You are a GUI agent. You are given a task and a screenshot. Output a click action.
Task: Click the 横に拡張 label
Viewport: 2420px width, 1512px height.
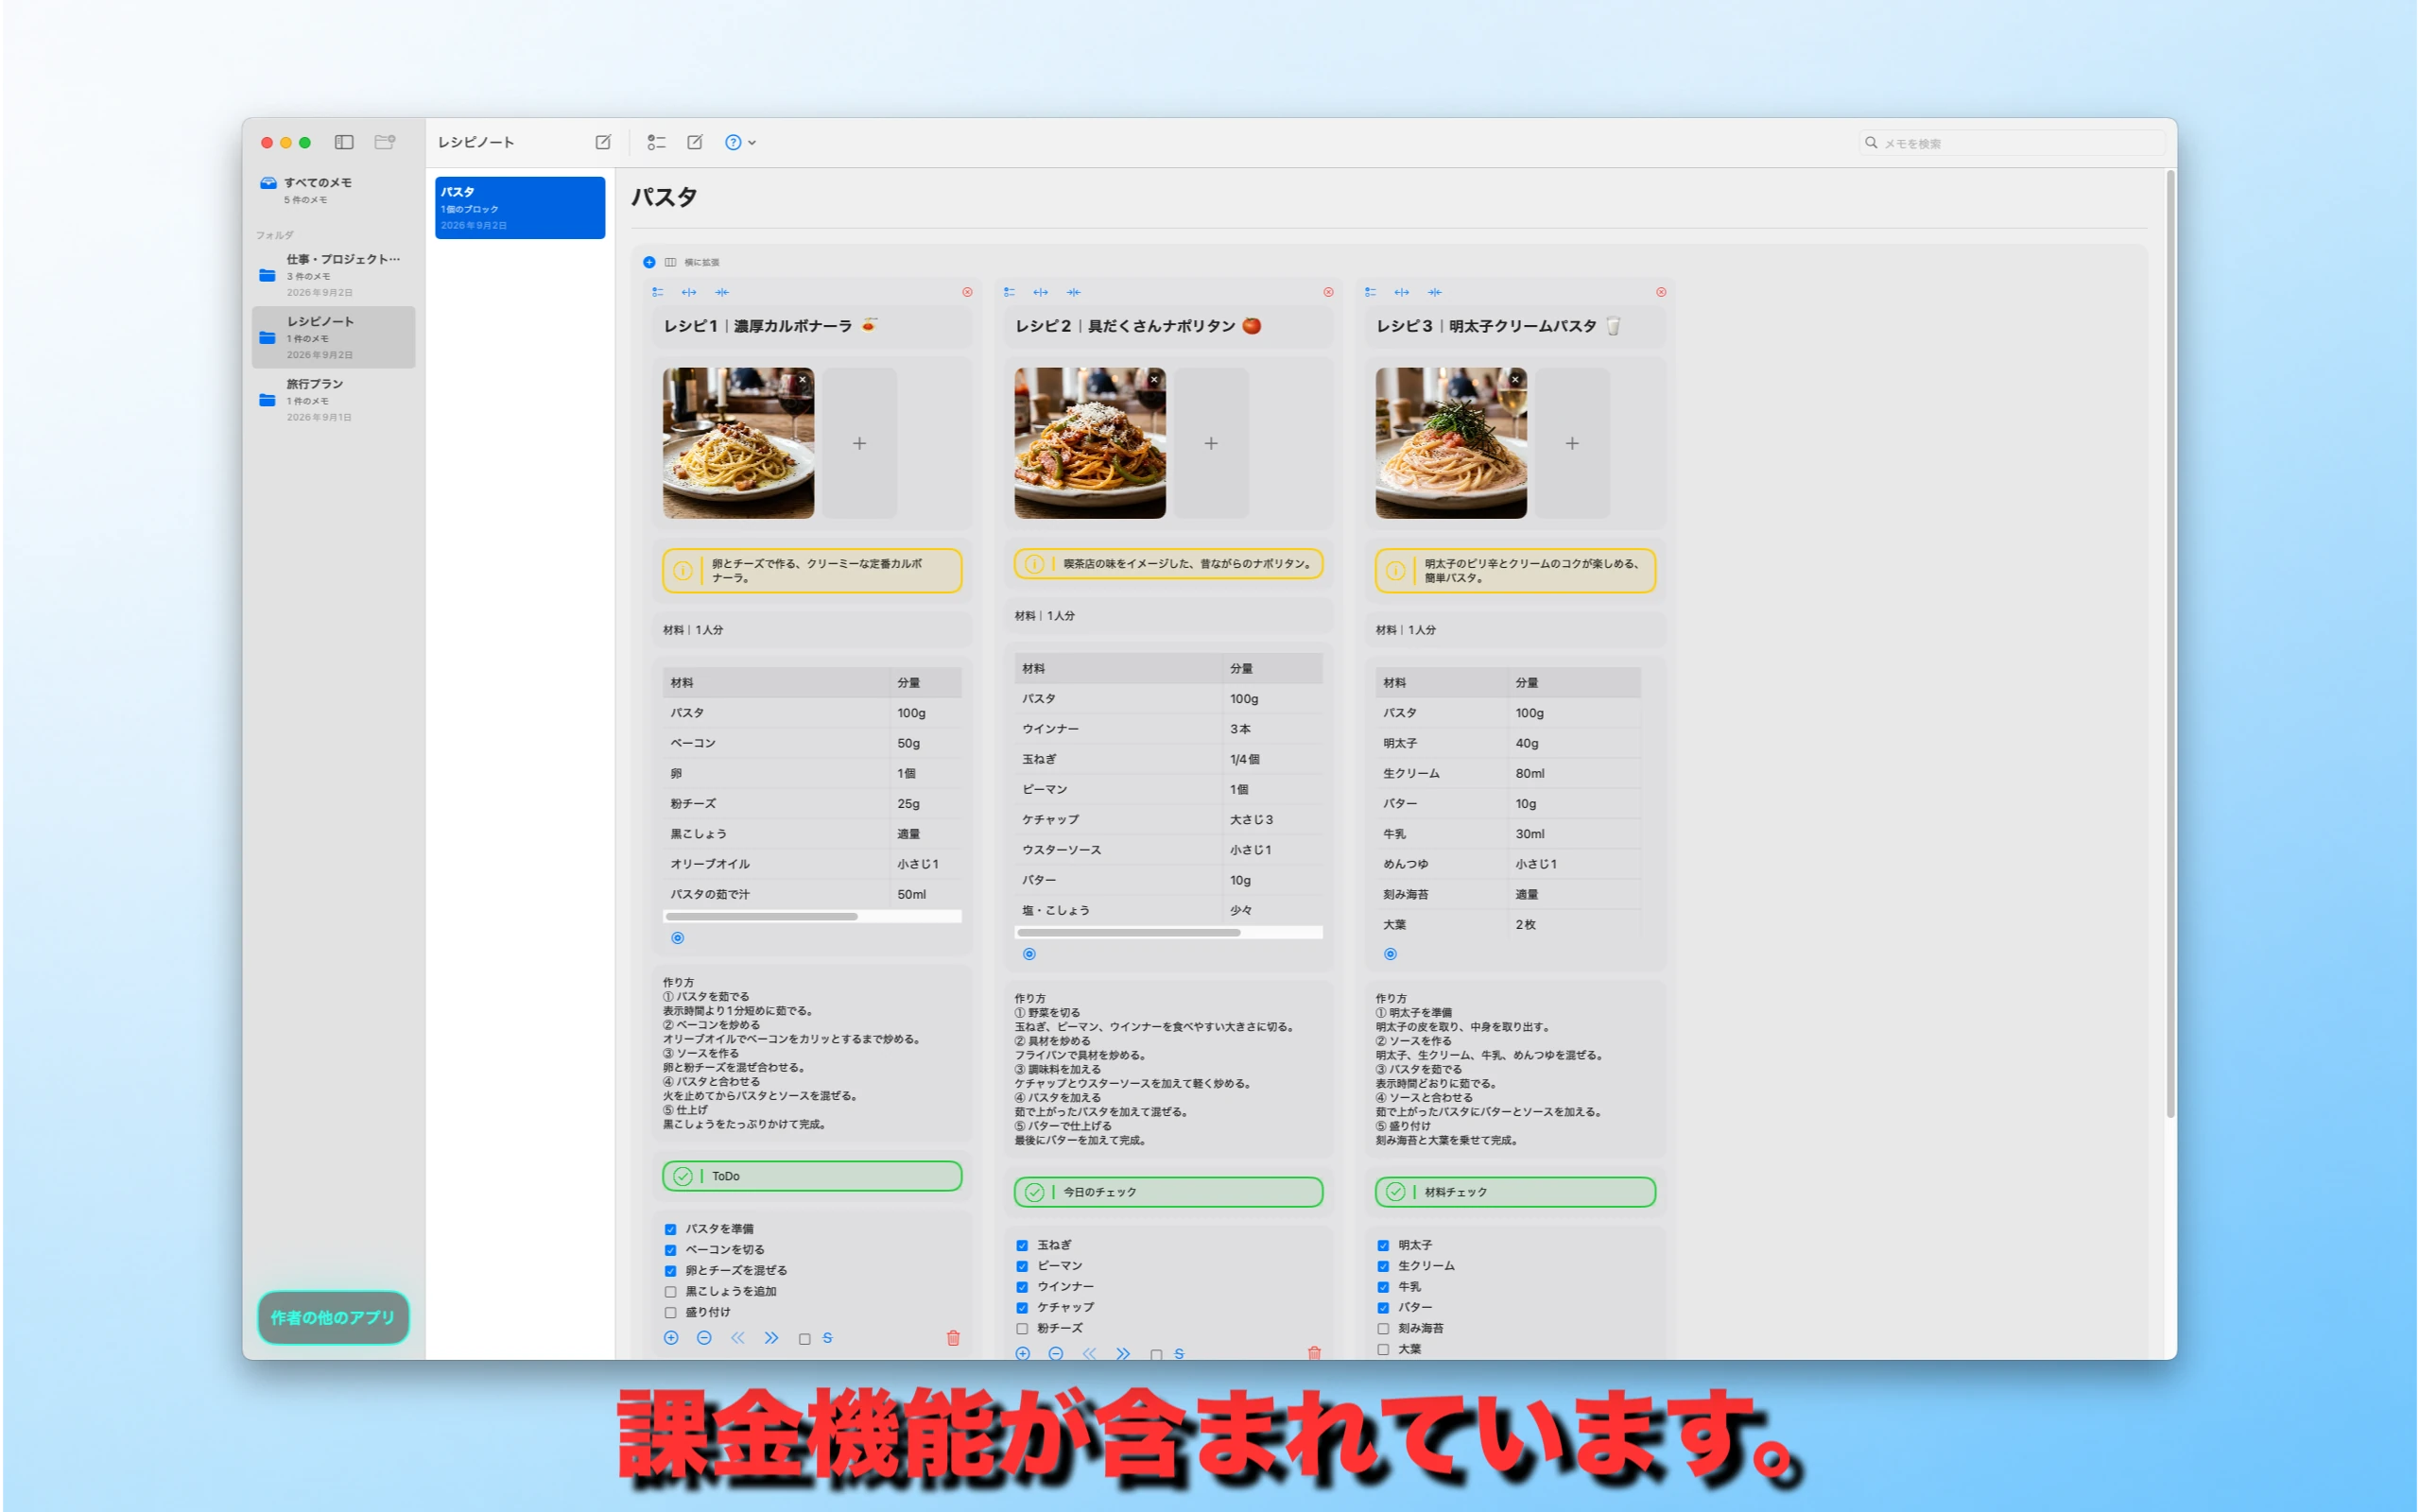click(x=702, y=262)
